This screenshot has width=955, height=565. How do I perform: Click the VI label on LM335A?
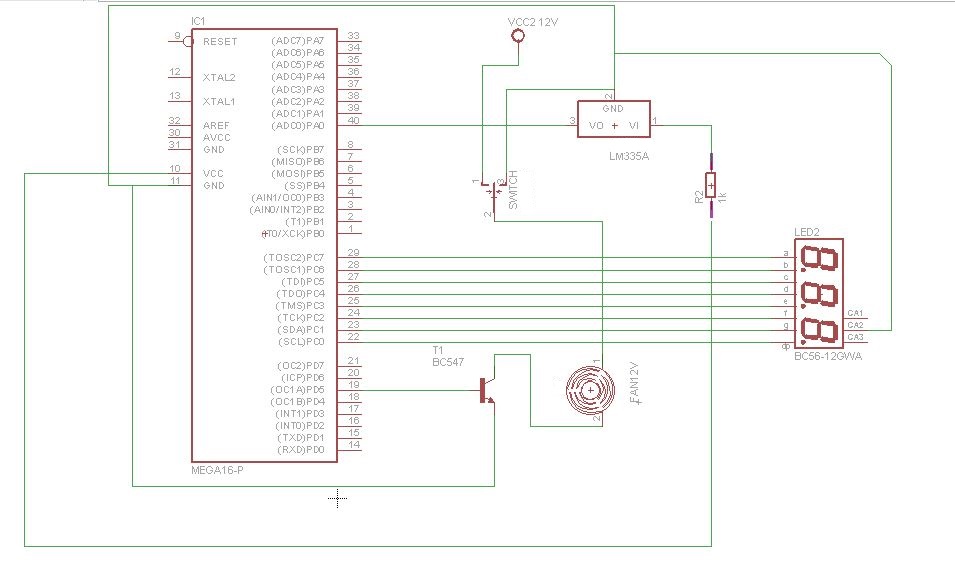point(634,125)
